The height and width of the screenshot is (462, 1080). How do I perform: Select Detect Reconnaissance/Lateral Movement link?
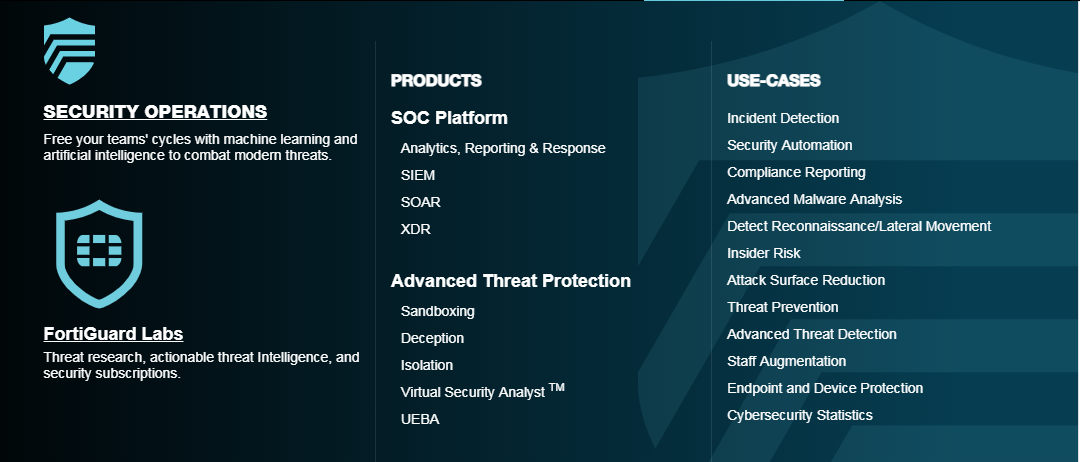tap(859, 226)
